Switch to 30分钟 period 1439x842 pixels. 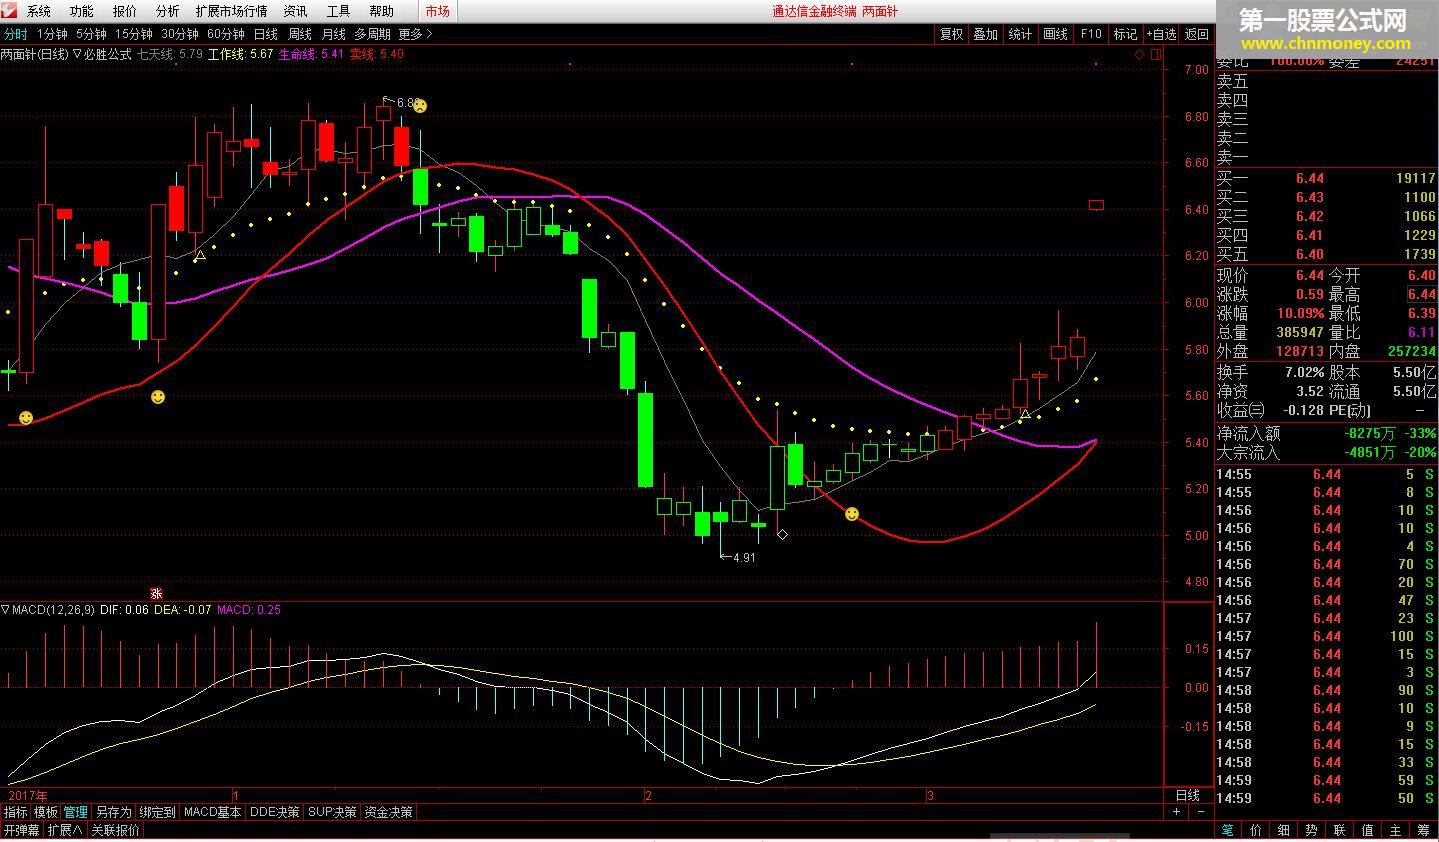click(x=181, y=34)
